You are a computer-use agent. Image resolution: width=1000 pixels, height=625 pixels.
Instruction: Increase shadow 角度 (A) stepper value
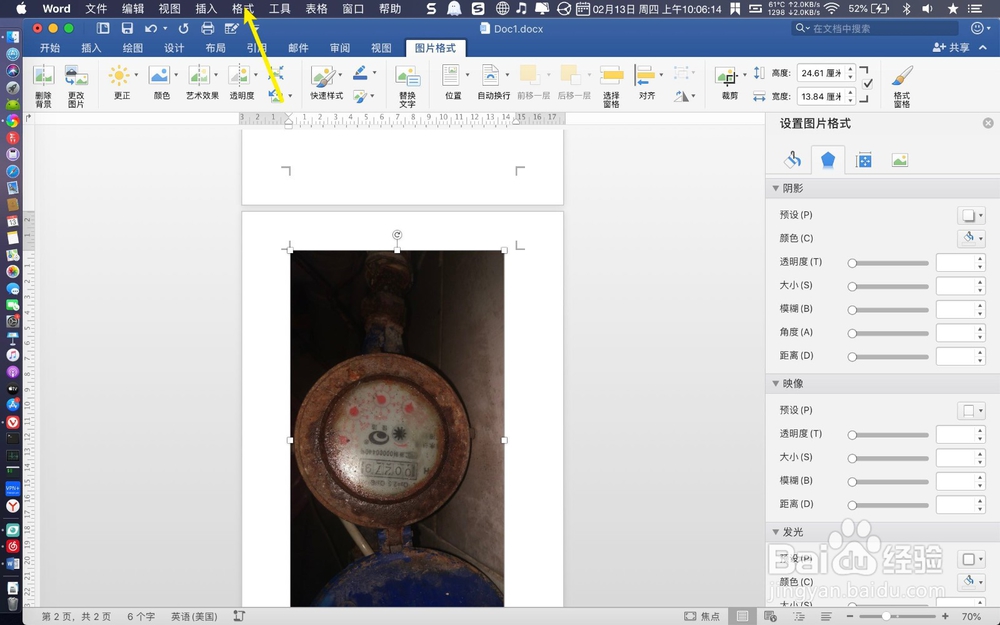(x=980, y=329)
